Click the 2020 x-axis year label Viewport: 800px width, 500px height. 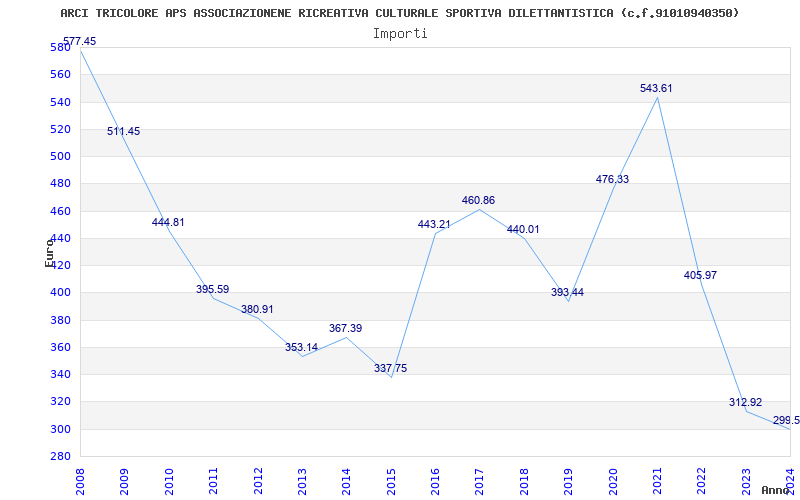pyautogui.click(x=612, y=481)
